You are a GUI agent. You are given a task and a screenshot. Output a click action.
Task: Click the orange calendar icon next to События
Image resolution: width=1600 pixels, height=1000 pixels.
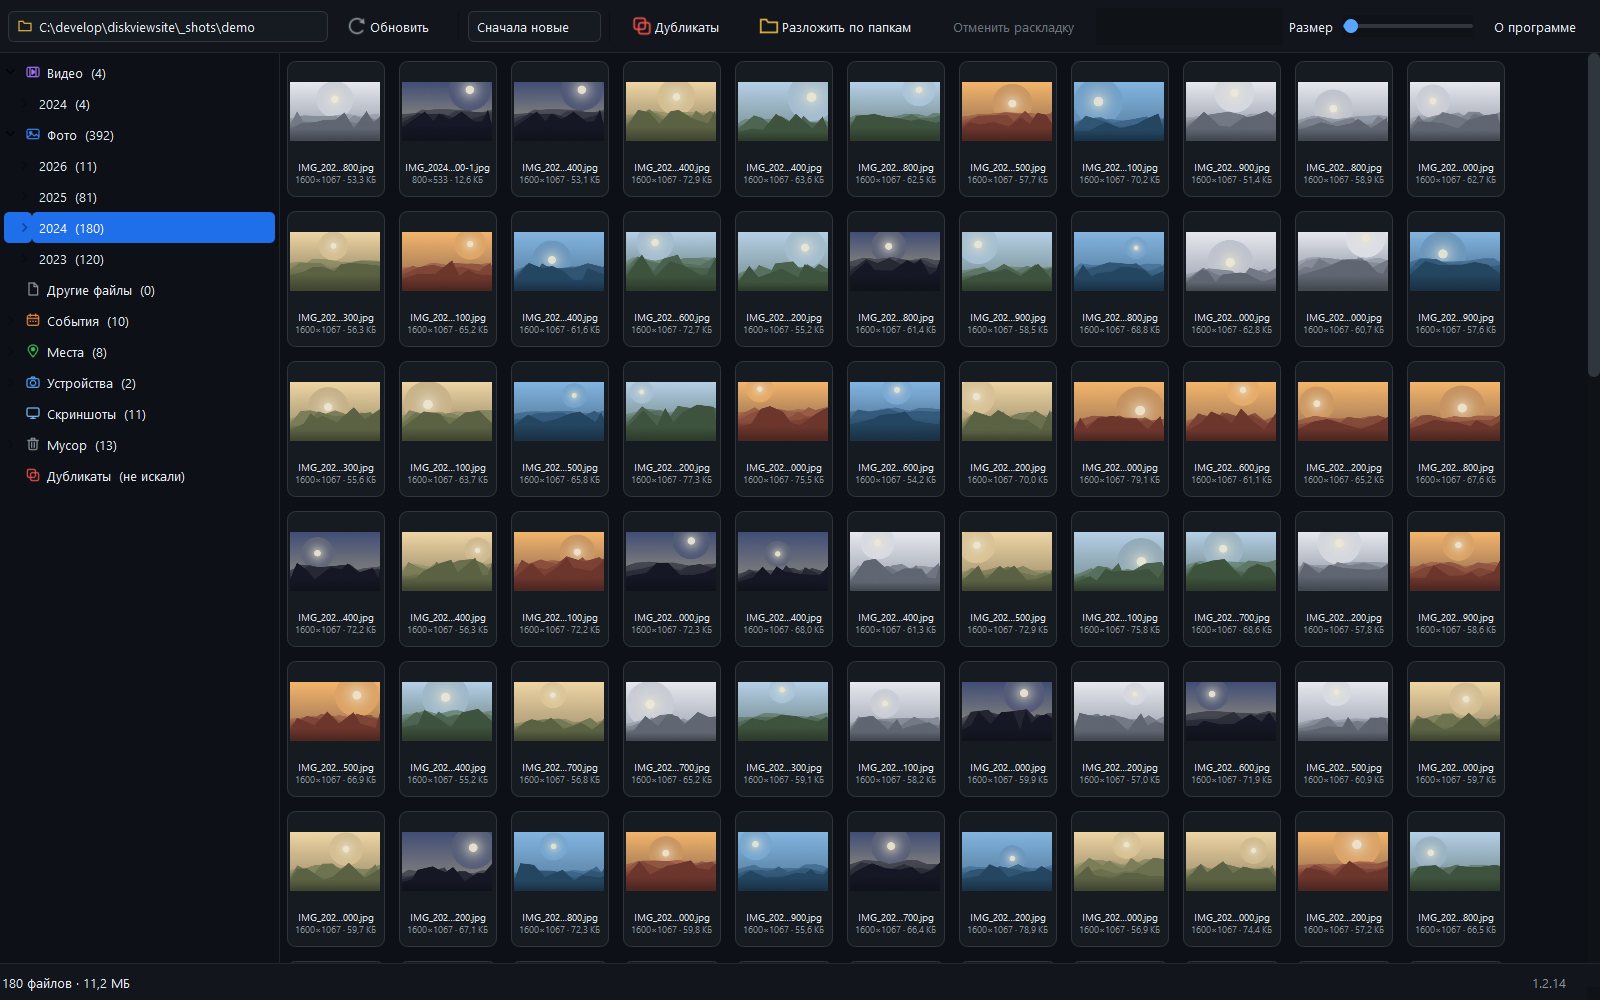click(x=33, y=321)
